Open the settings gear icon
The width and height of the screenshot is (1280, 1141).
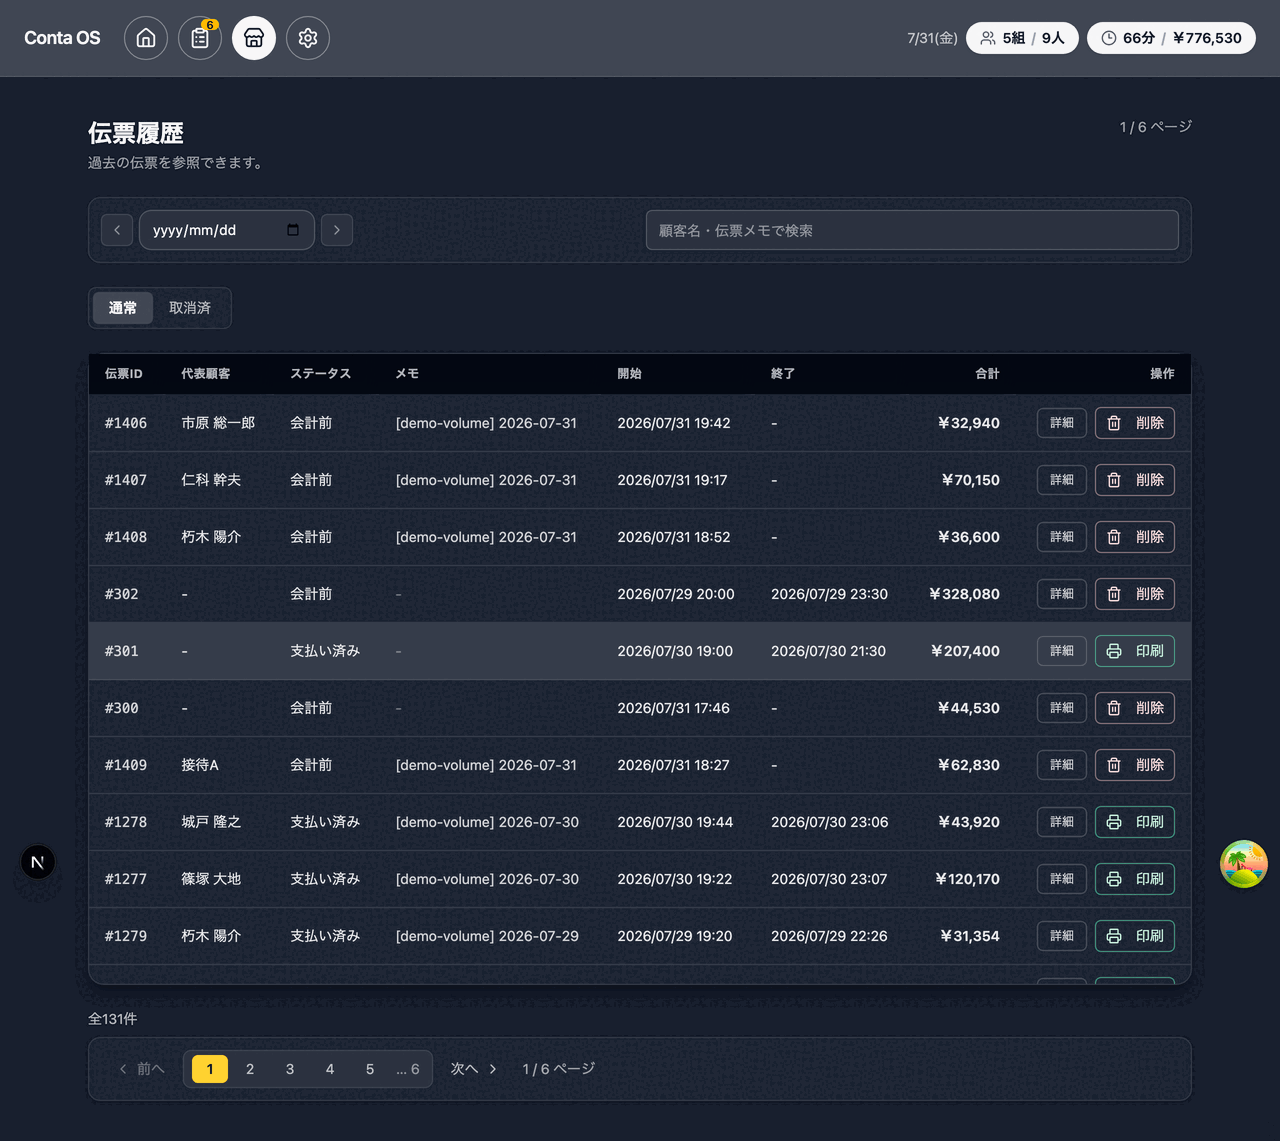[308, 38]
